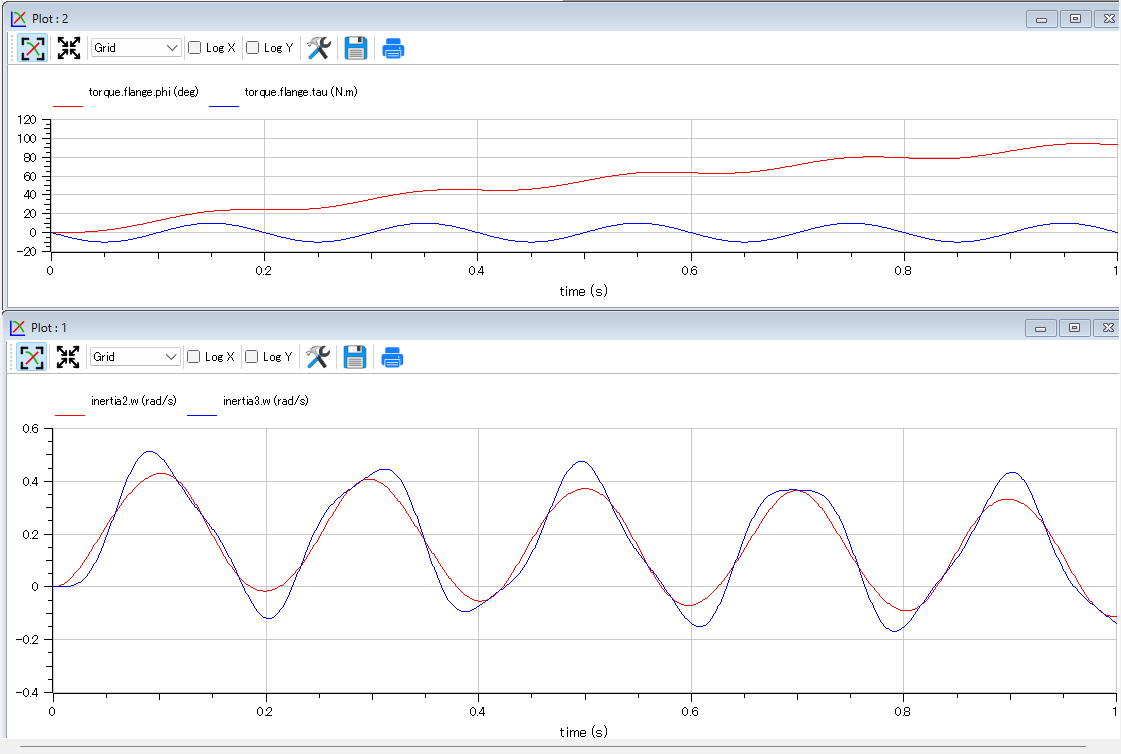
Task: Click time (s) axis label in Plot 1
Action: [583, 732]
